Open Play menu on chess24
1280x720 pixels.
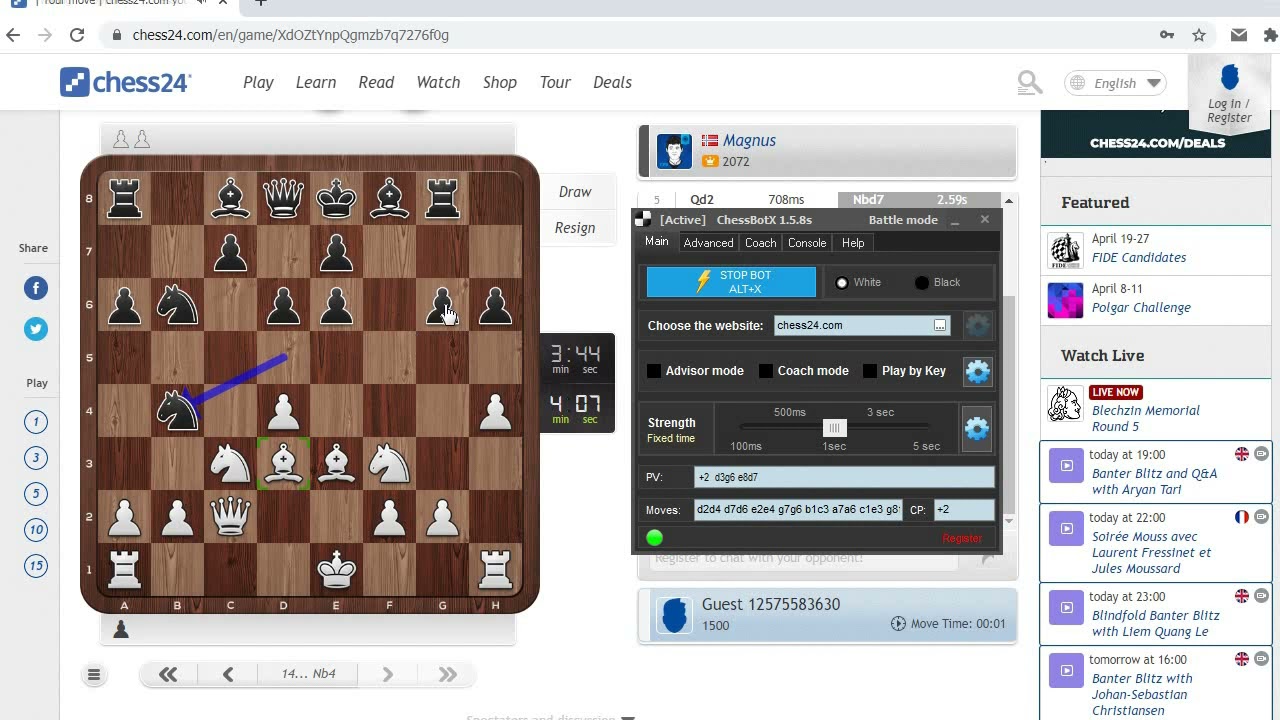tap(258, 82)
